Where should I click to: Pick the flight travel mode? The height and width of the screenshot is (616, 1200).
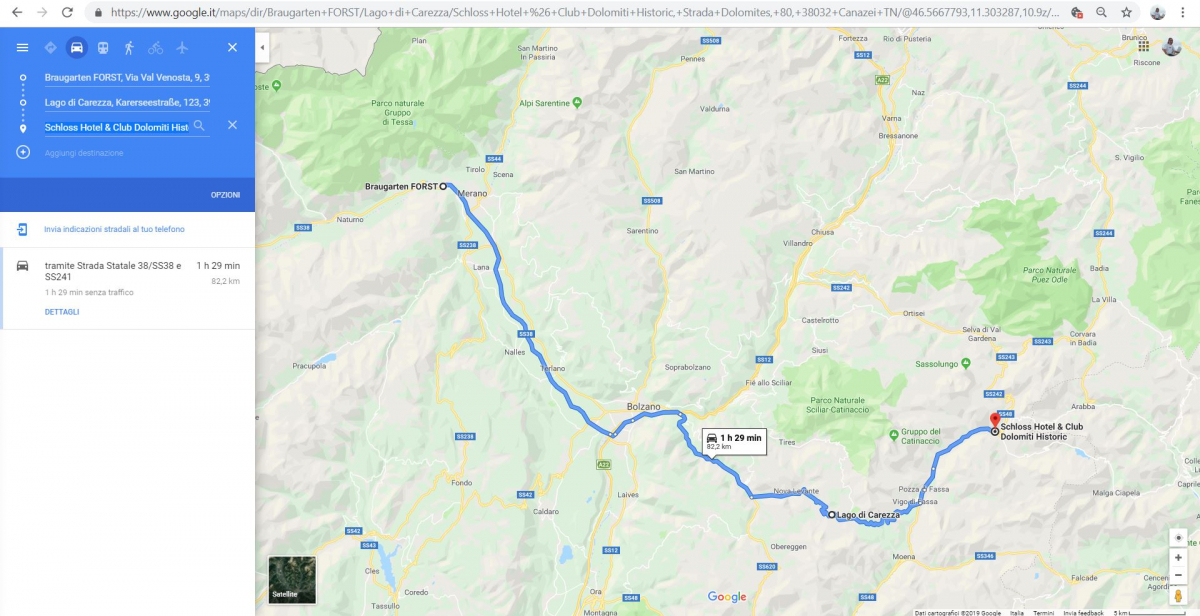tap(181, 48)
